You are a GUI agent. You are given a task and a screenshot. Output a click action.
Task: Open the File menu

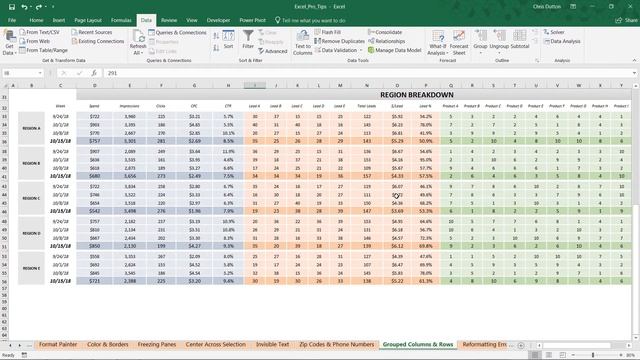12,20
